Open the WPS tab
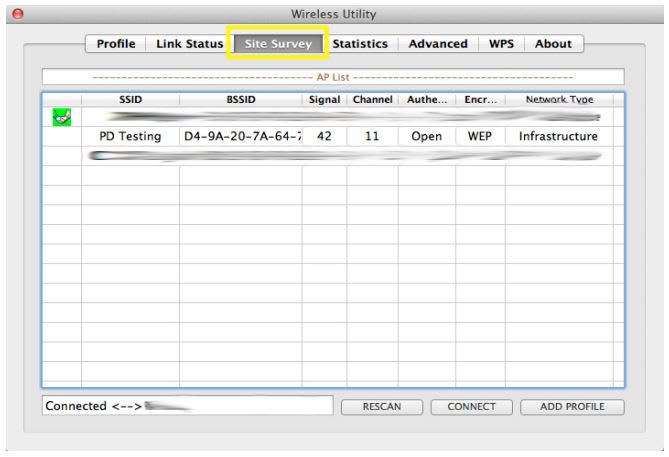Screen dimensions: 669x457 503,44
